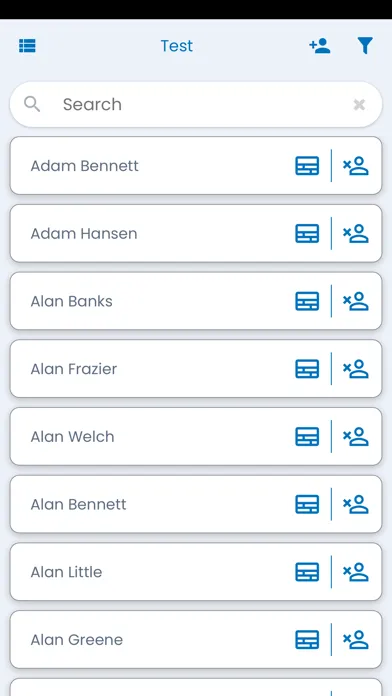Remove Adam Hansen from the list
This screenshot has height=696, width=392.
pyautogui.click(x=356, y=233)
